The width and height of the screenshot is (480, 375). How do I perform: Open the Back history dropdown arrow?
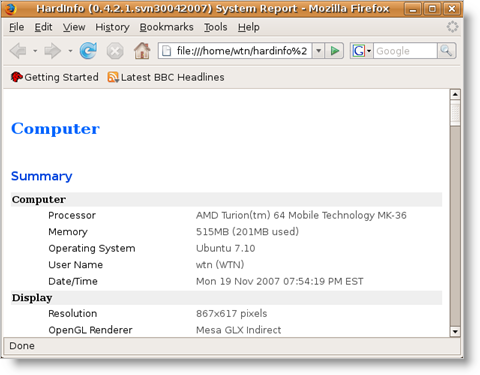coord(35,51)
